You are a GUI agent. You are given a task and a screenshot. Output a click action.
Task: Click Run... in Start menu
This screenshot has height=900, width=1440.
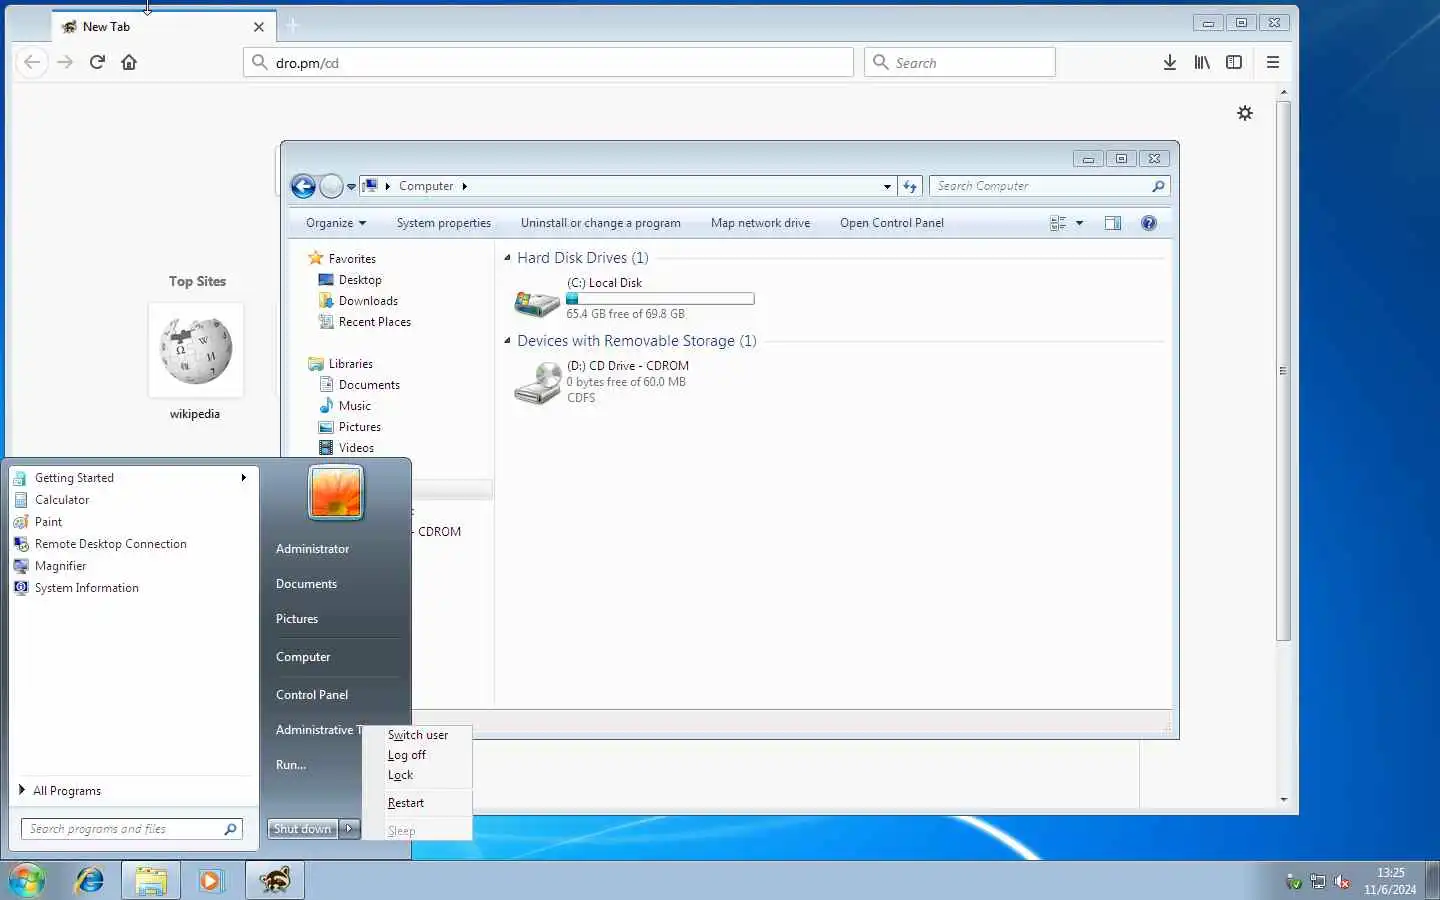[x=291, y=765]
